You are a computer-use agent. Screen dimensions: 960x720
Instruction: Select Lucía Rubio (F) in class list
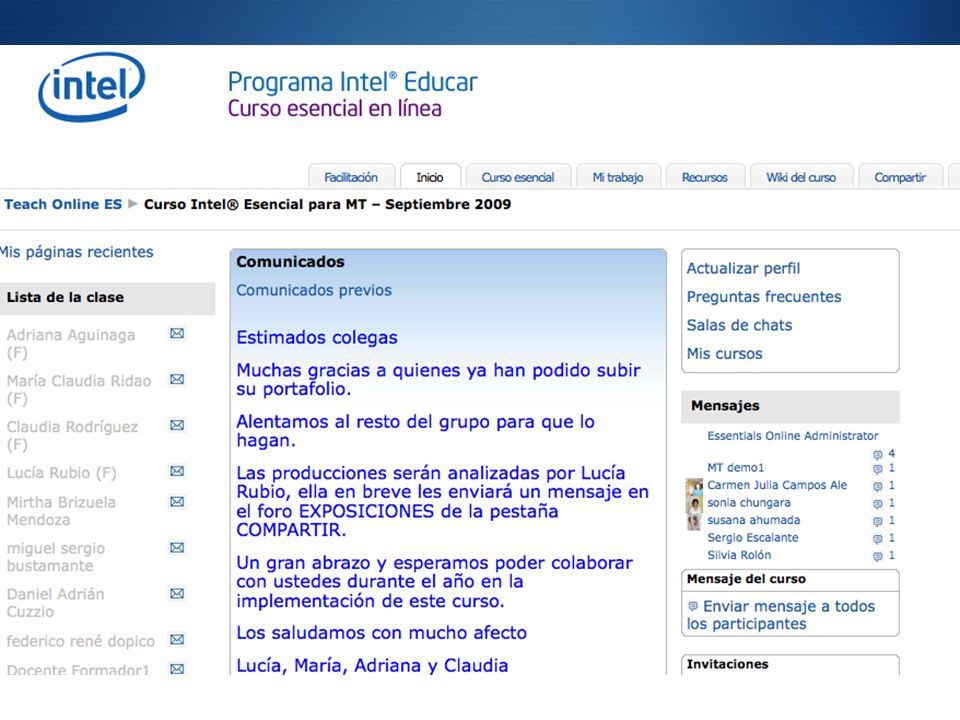(x=61, y=473)
